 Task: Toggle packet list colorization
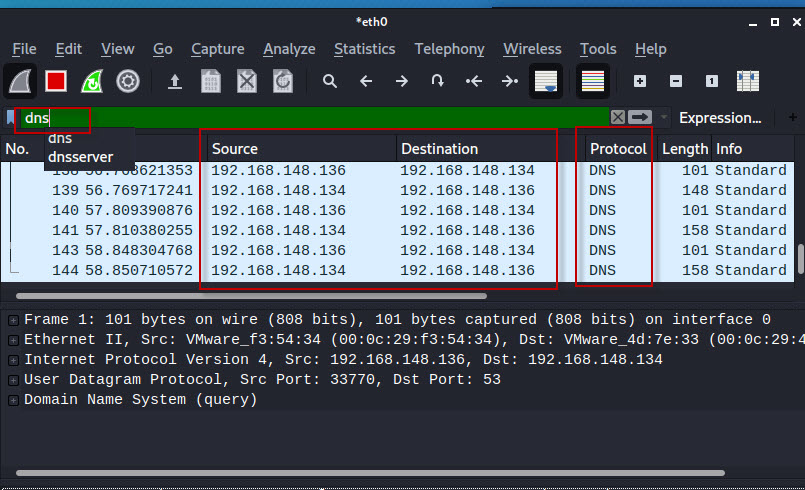coord(592,81)
